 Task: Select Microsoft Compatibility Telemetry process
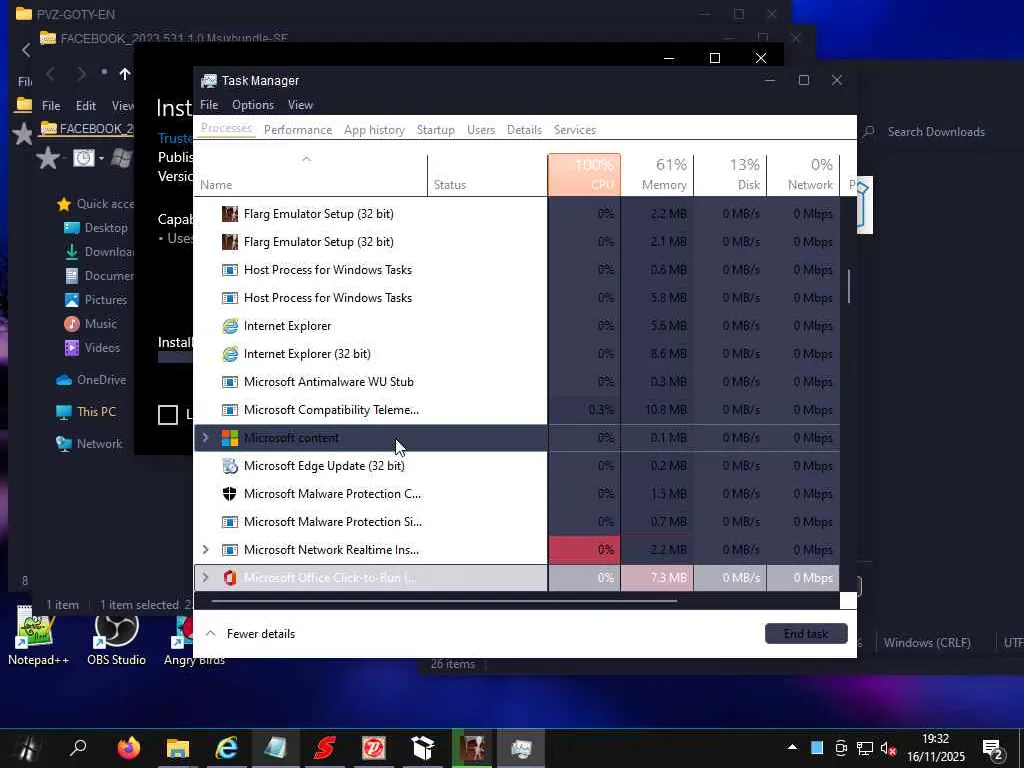click(517, 410)
